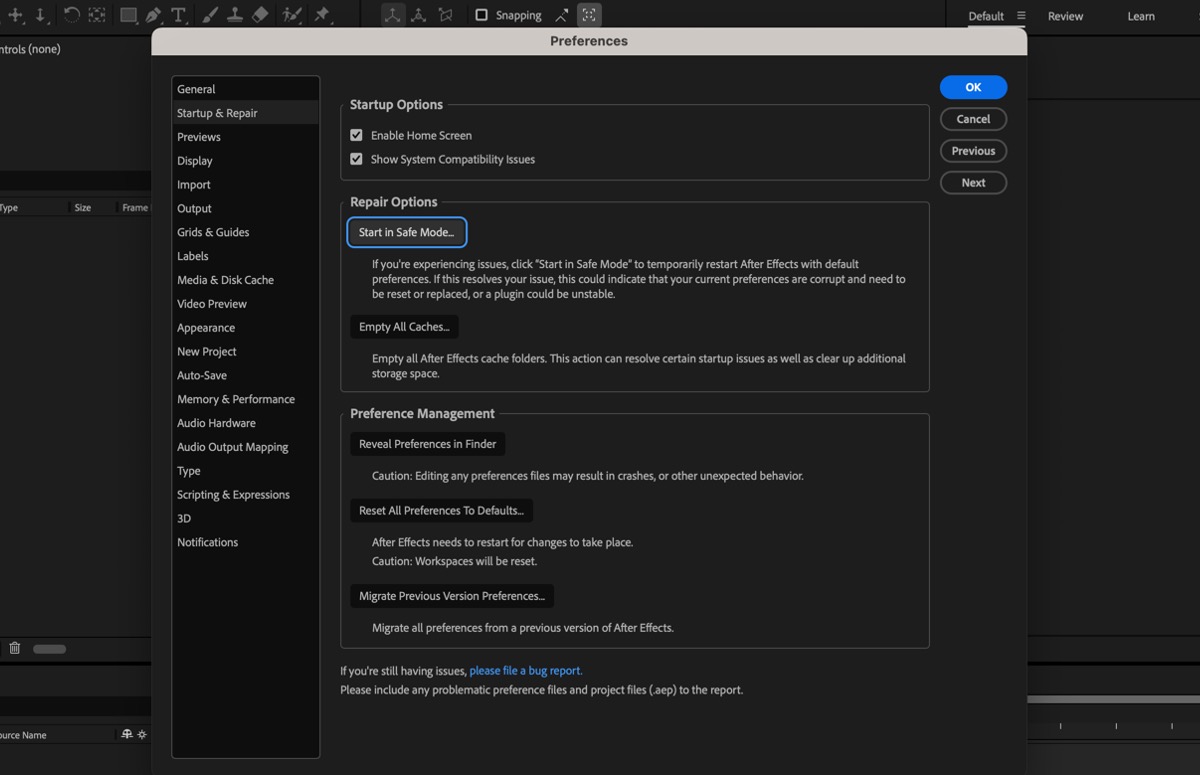The height and width of the screenshot is (775, 1200).
Task: Toggle Enable Home Screen checkbox
Action: [356, 135]
